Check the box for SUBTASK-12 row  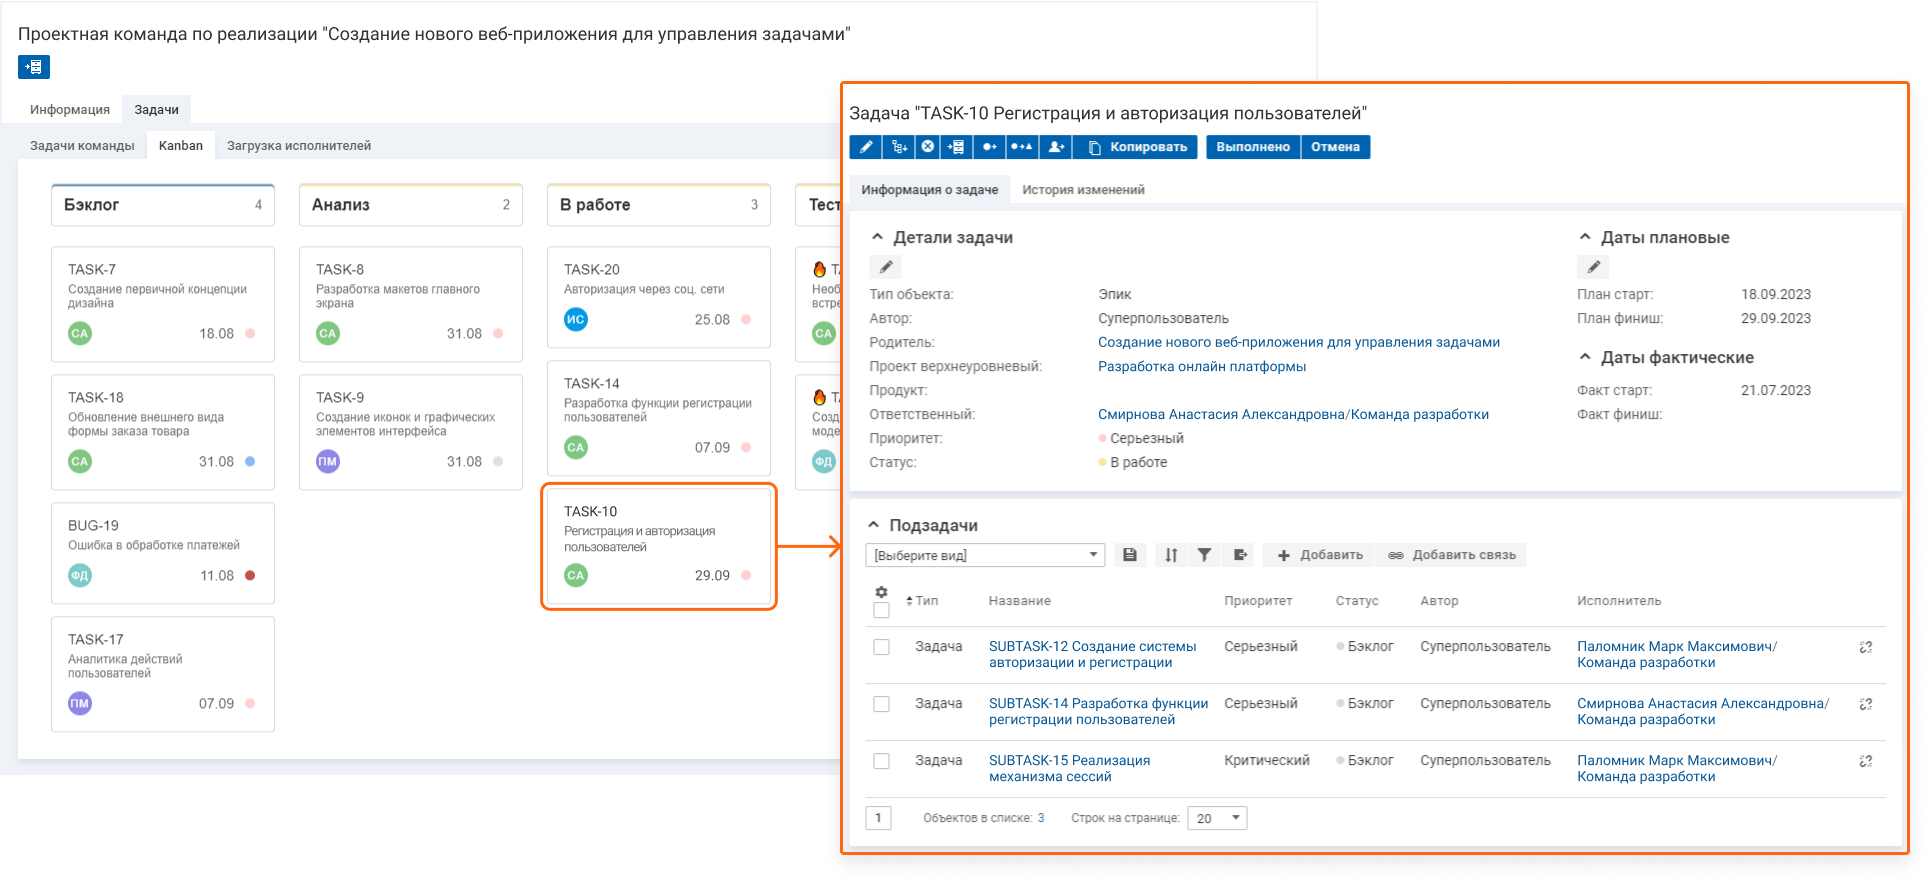881,647
